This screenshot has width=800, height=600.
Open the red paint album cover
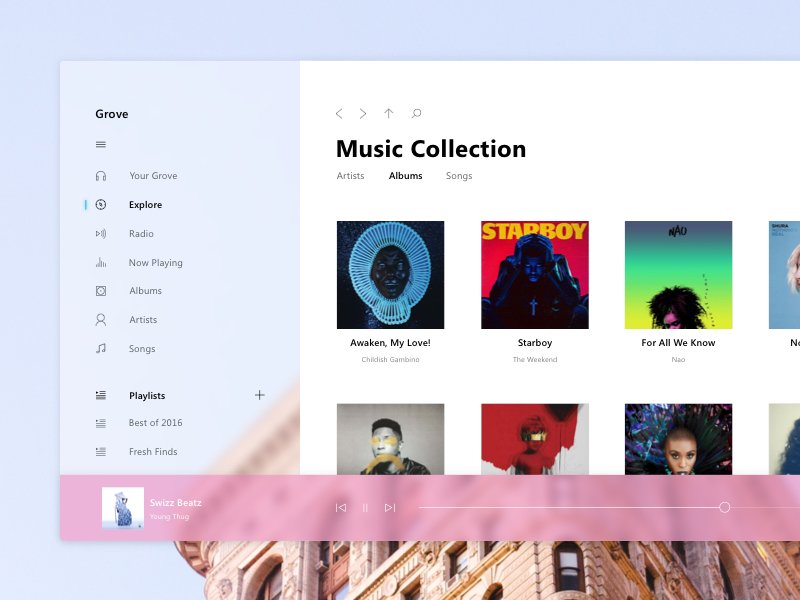click(x=535, y=439)
